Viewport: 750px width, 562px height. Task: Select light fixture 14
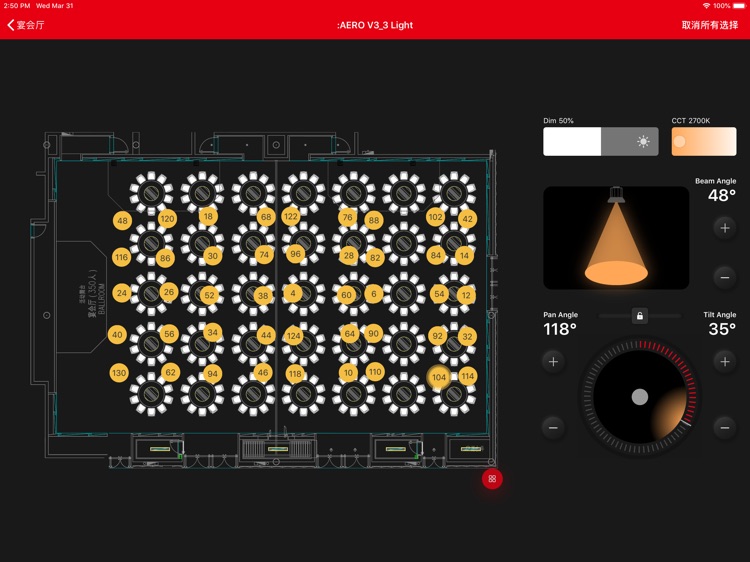(x=464, y=255)
